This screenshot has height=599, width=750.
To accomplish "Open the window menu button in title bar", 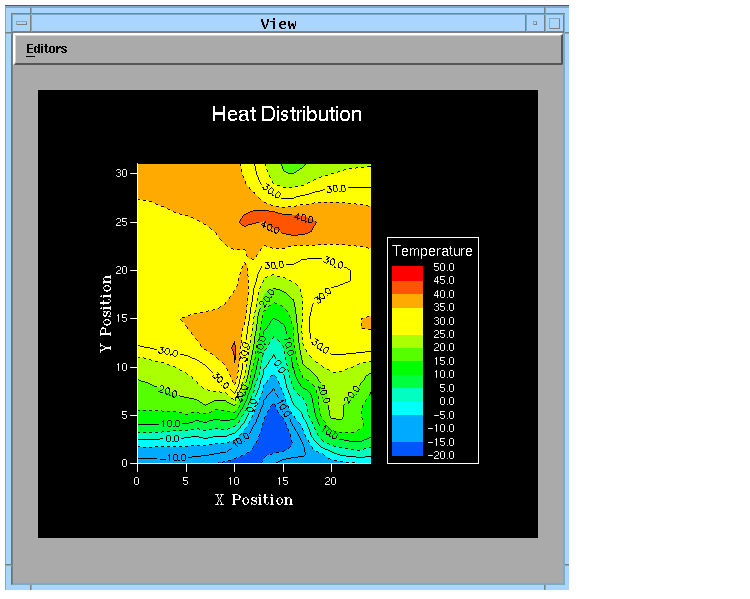I will 21,22.
